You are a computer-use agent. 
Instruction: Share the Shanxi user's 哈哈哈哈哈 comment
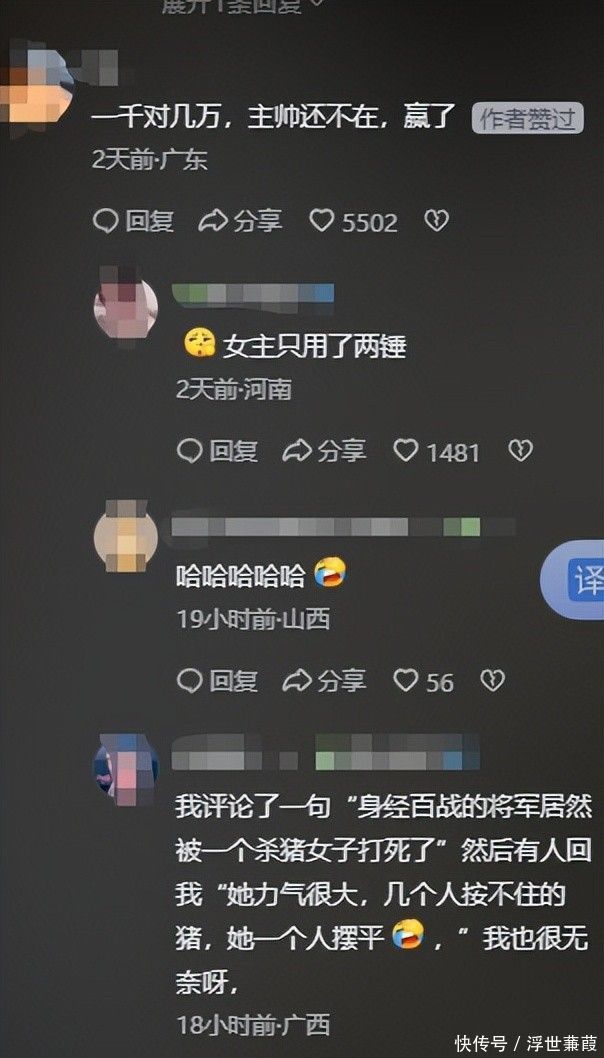pyautogui.click(x=325, y=681)
